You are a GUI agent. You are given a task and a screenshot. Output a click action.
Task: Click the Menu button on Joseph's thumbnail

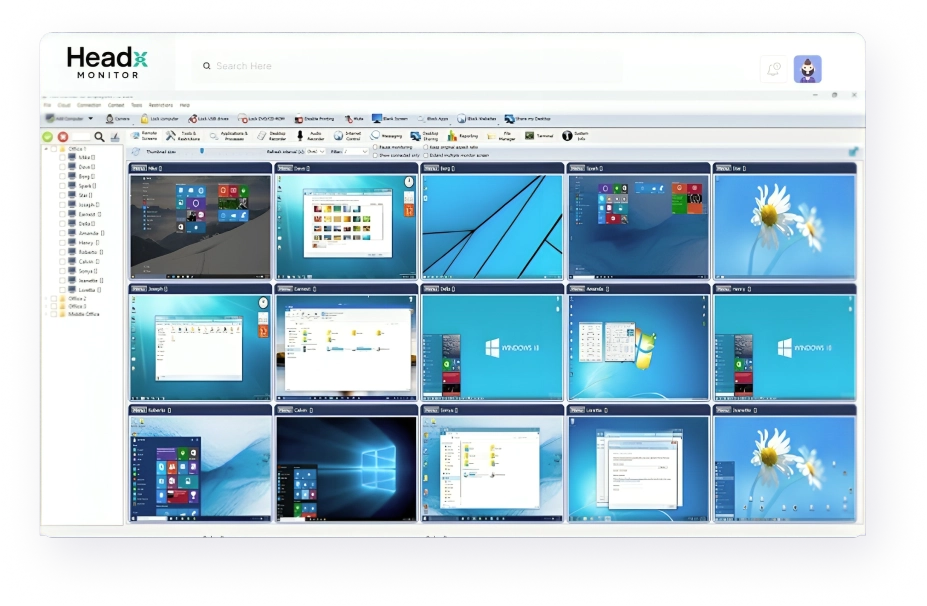click(138, 289)
